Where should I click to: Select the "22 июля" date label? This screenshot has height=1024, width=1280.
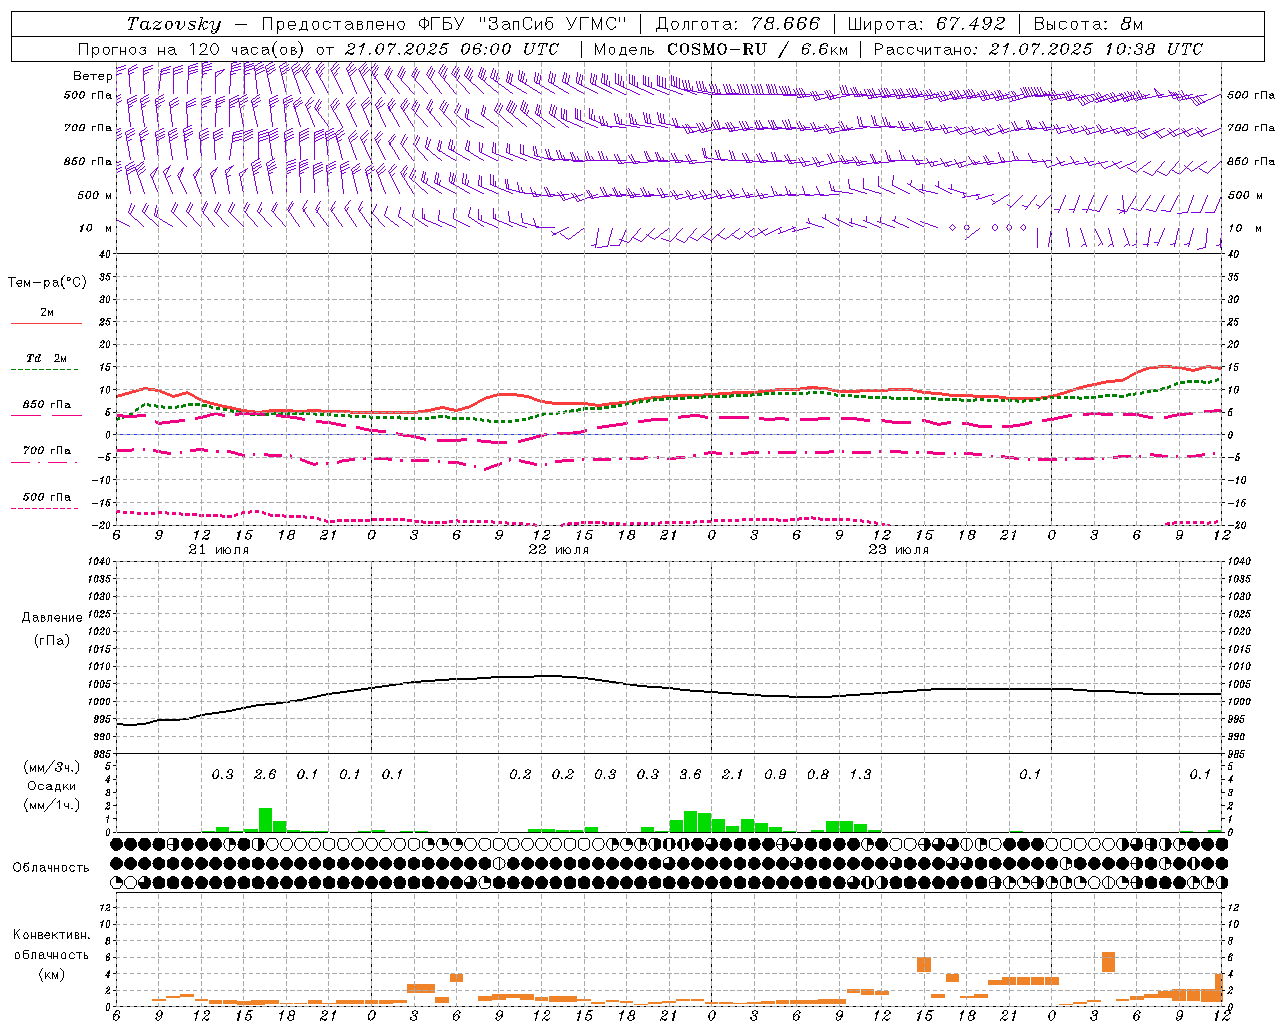[x=559, y=550]
